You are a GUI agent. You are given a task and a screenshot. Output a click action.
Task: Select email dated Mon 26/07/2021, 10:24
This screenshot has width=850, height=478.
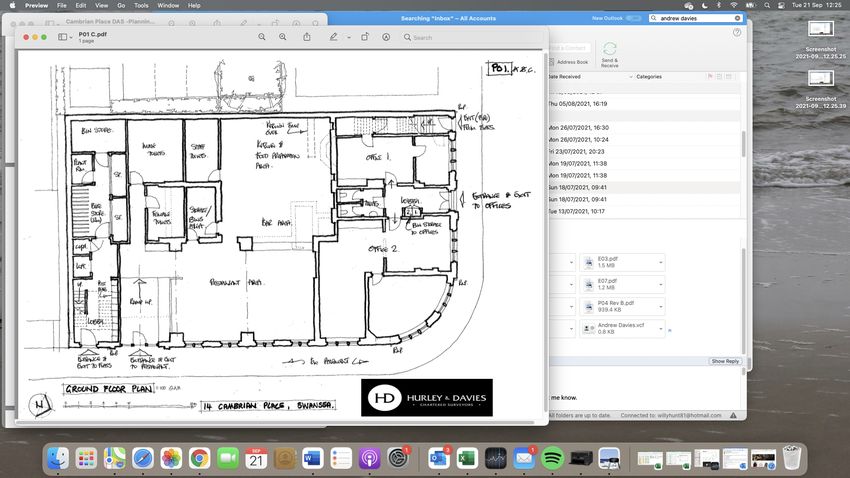(x=645, y=140)
